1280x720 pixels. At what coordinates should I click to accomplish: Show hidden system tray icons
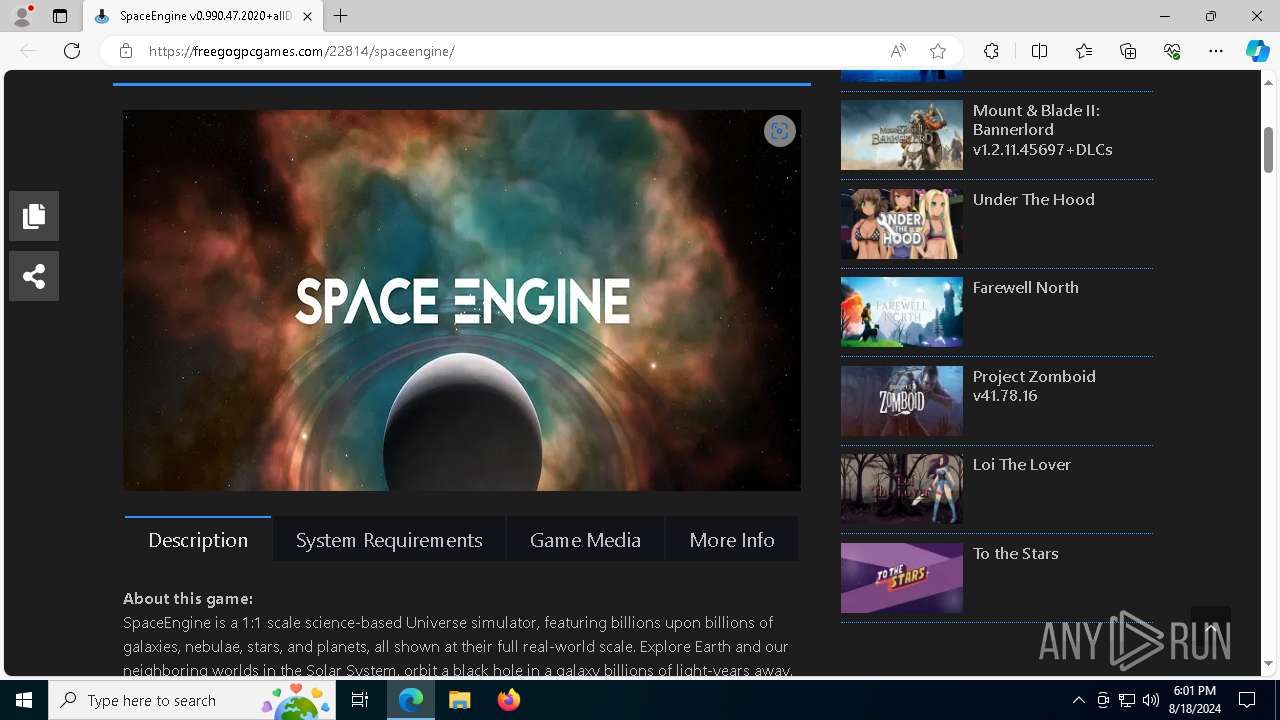coord(1078,700)
